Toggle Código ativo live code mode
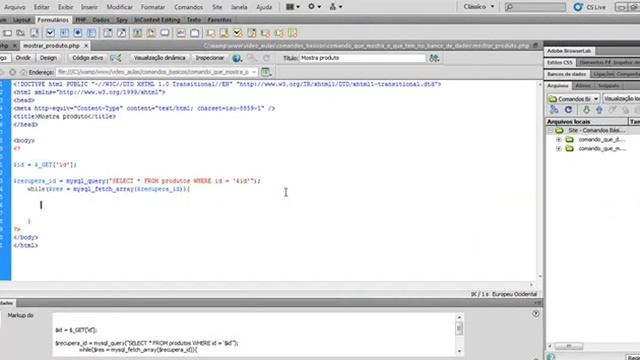 coord(87,58)
